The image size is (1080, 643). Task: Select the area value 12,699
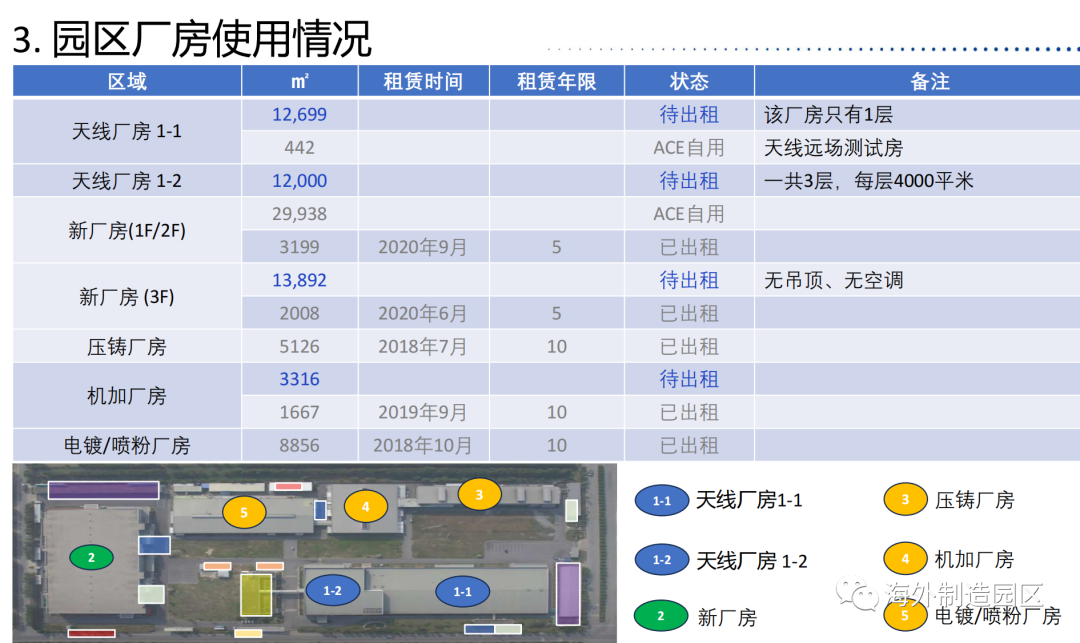point(300,114)
